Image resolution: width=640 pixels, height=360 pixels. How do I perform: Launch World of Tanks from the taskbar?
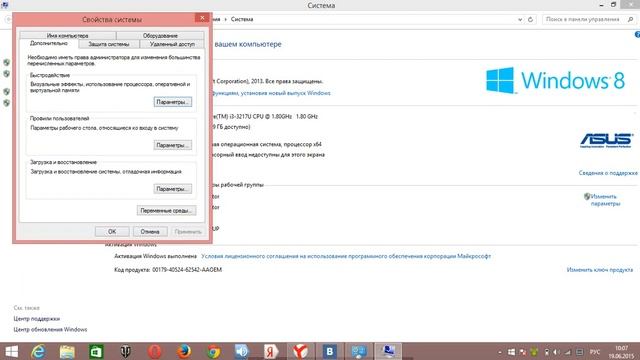point(126,351)
